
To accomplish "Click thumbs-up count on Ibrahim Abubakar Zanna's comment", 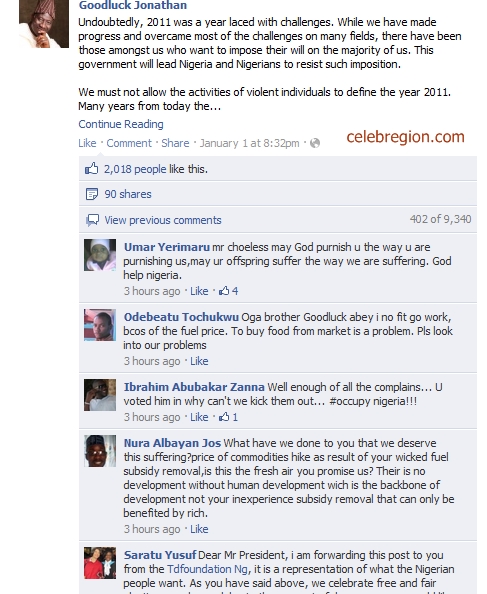I will pos(228,417).
